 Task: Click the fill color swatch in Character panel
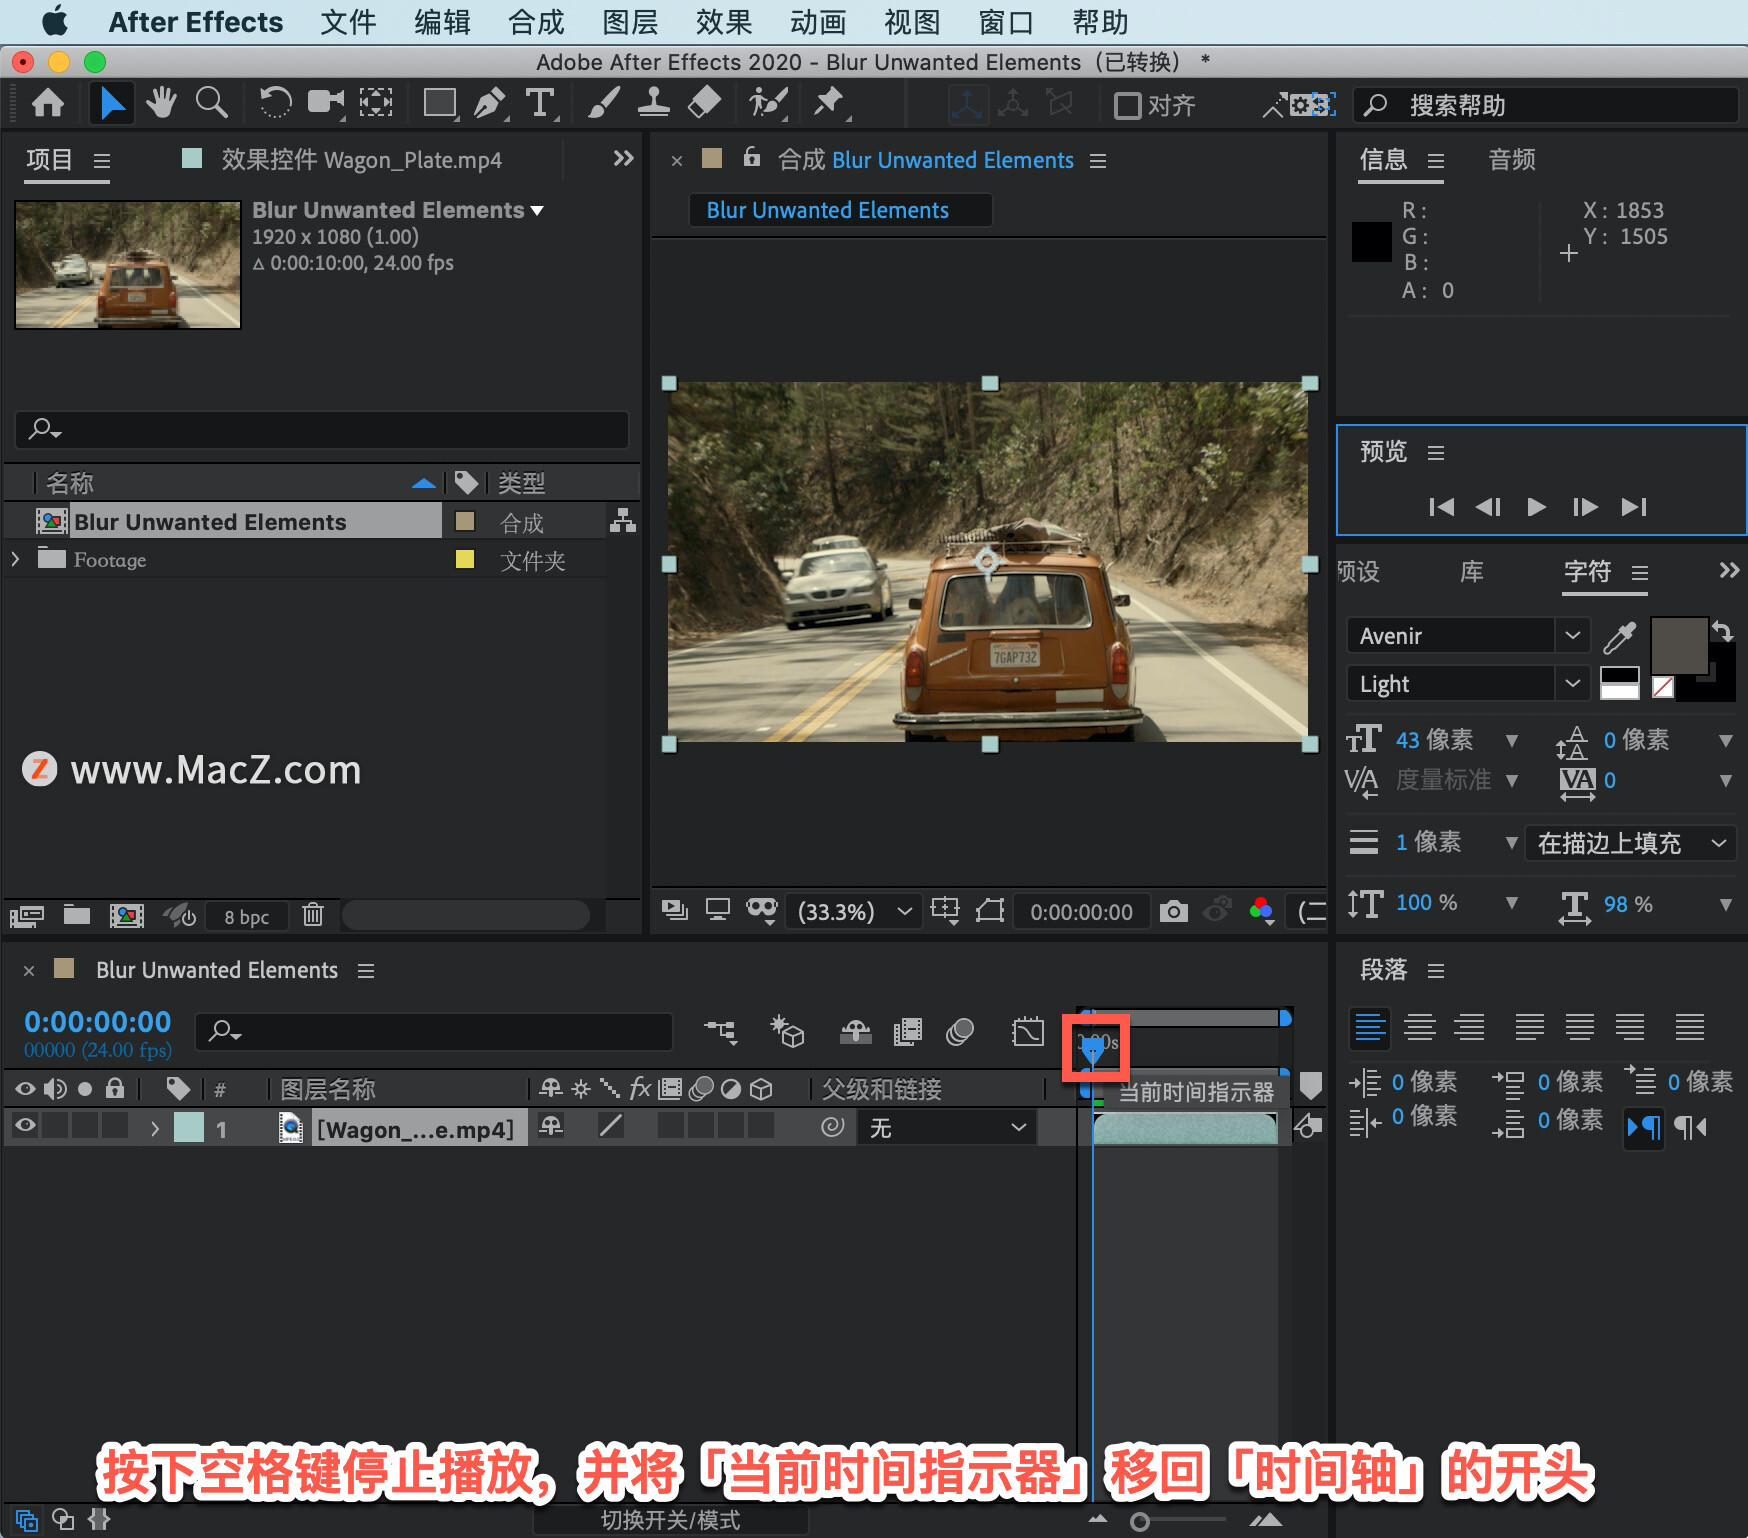pyautogui.click(x=1678, y=646)
